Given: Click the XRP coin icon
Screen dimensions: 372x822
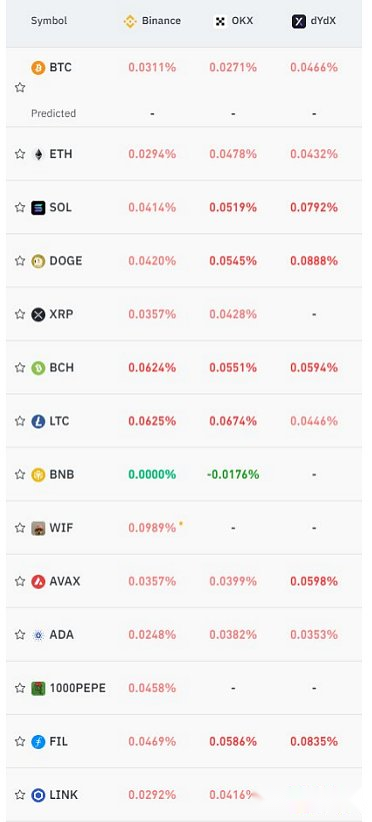Looking at the screenshot, I should (x=38, y=315).
